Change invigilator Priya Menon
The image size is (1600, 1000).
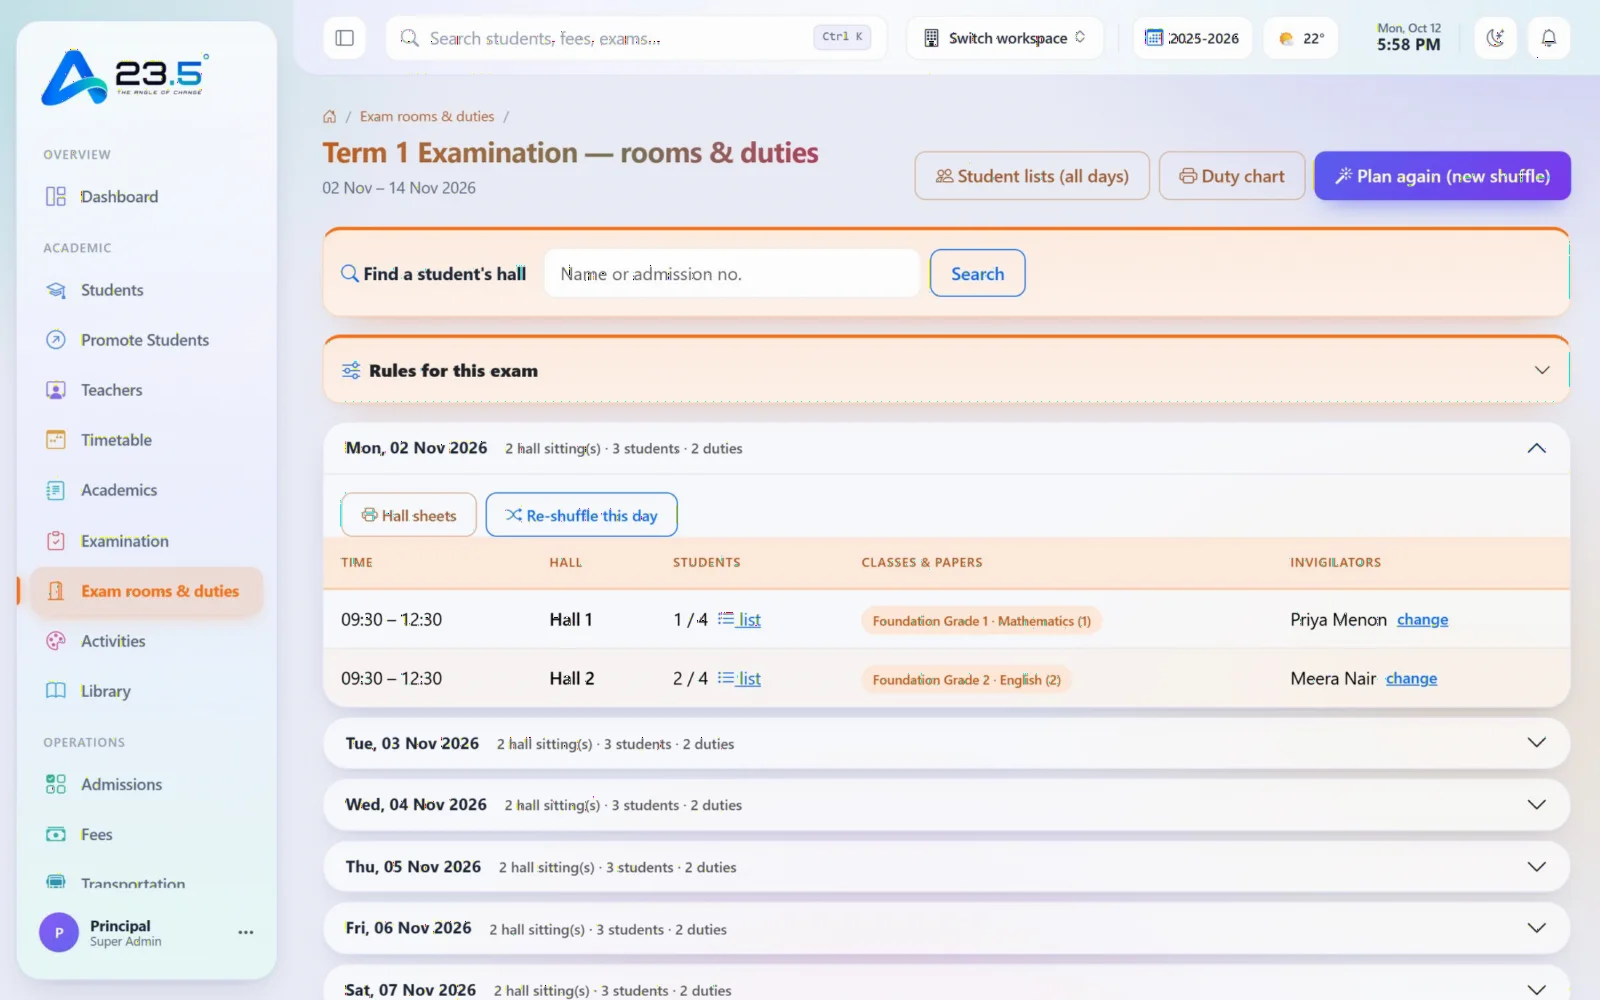coord(1422,620)
